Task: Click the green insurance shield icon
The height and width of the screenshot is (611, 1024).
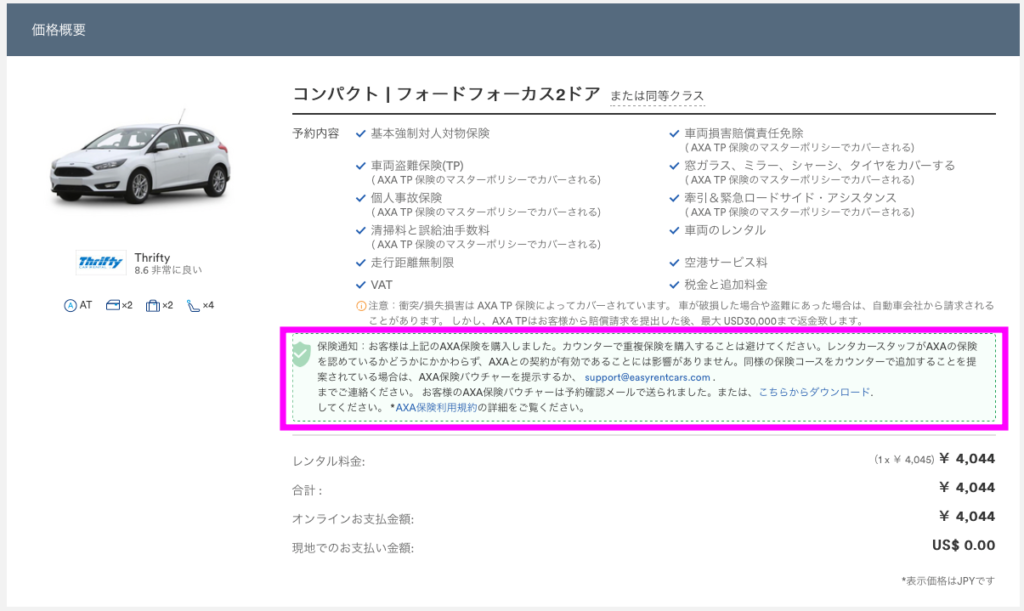Action: (301, 354)
